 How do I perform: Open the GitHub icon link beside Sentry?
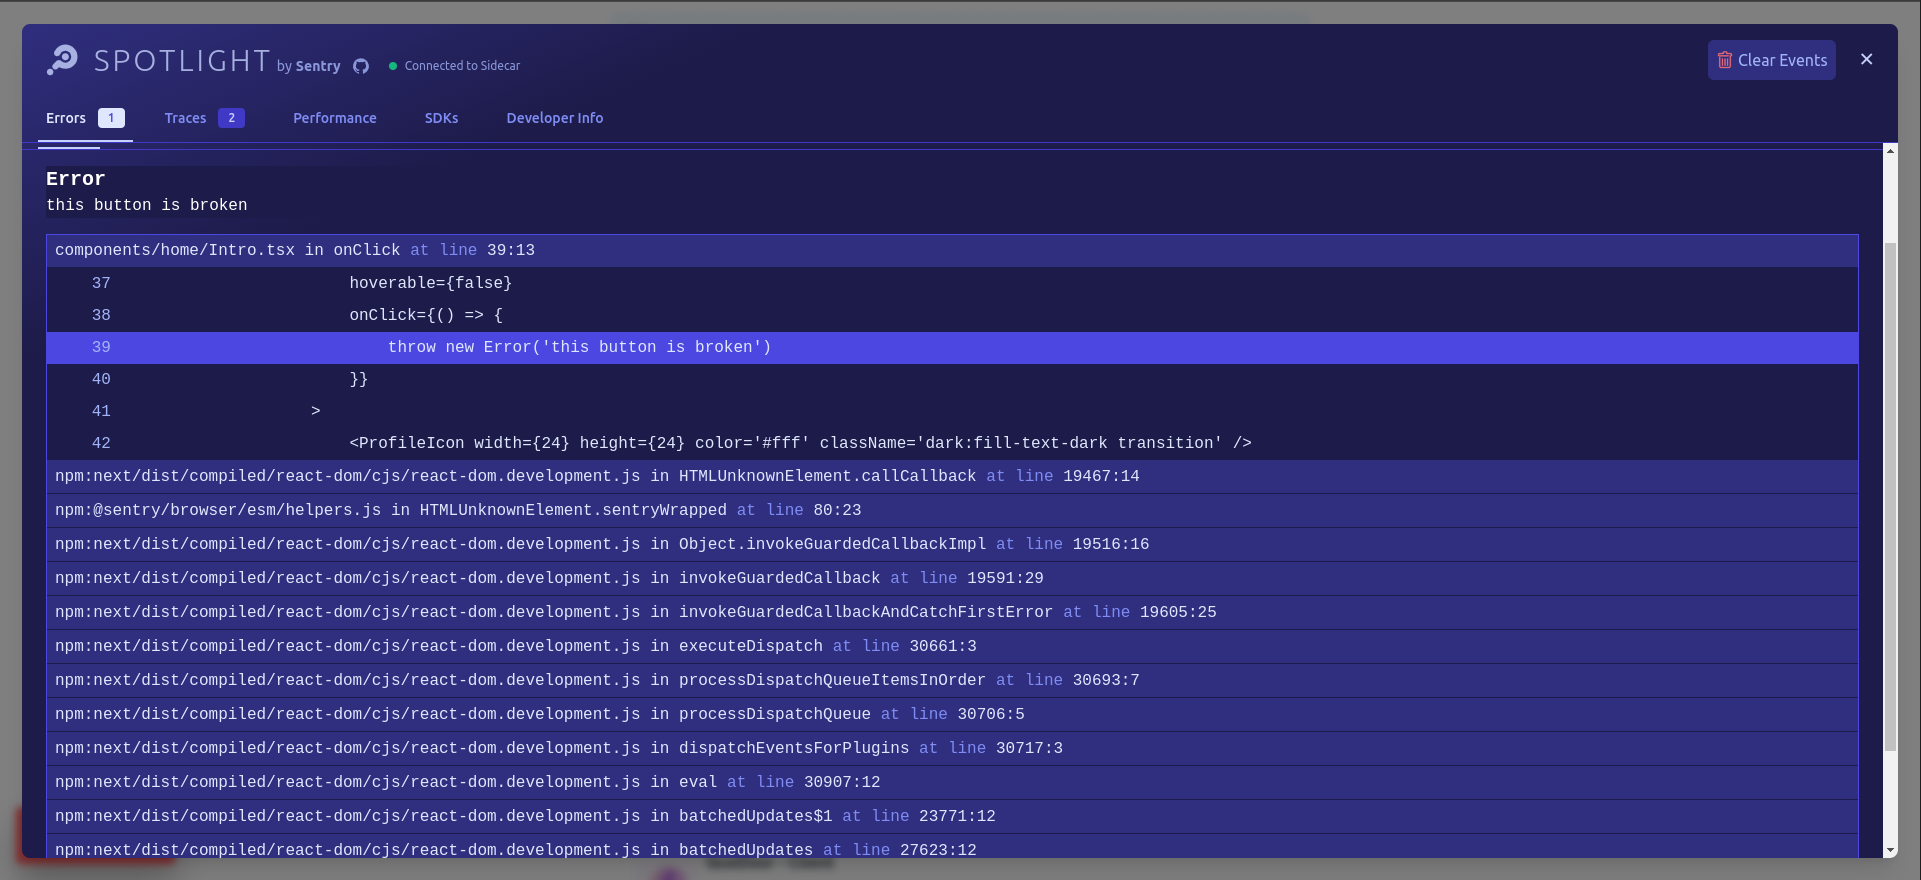361,66
